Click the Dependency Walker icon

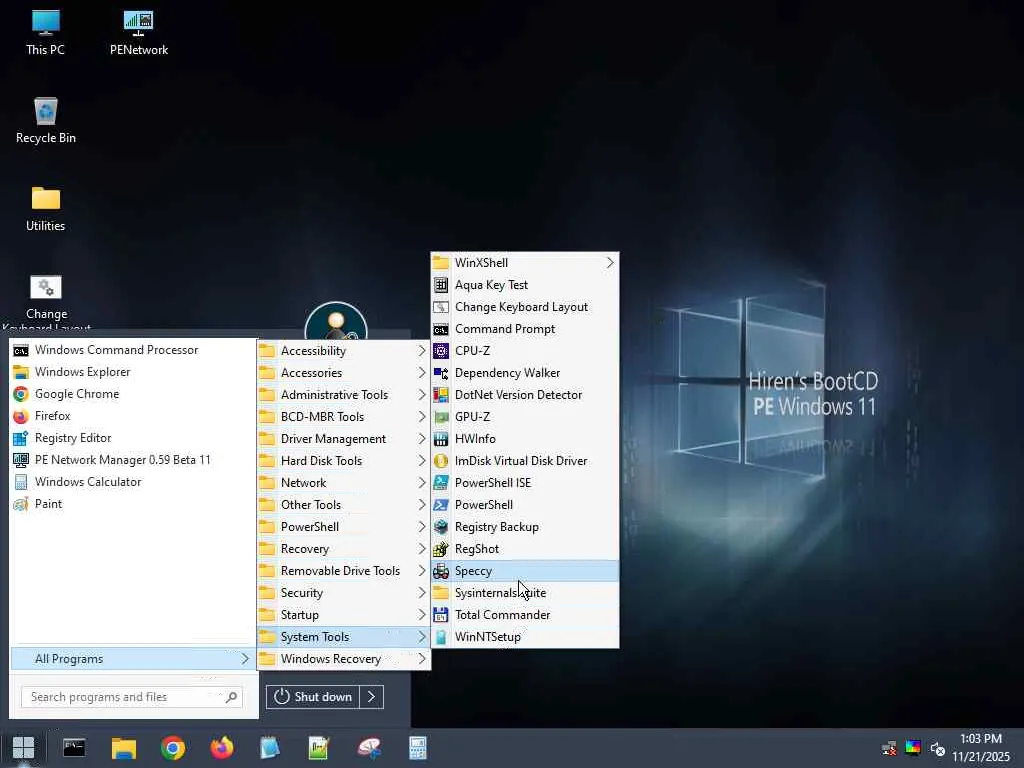[441, 373]
